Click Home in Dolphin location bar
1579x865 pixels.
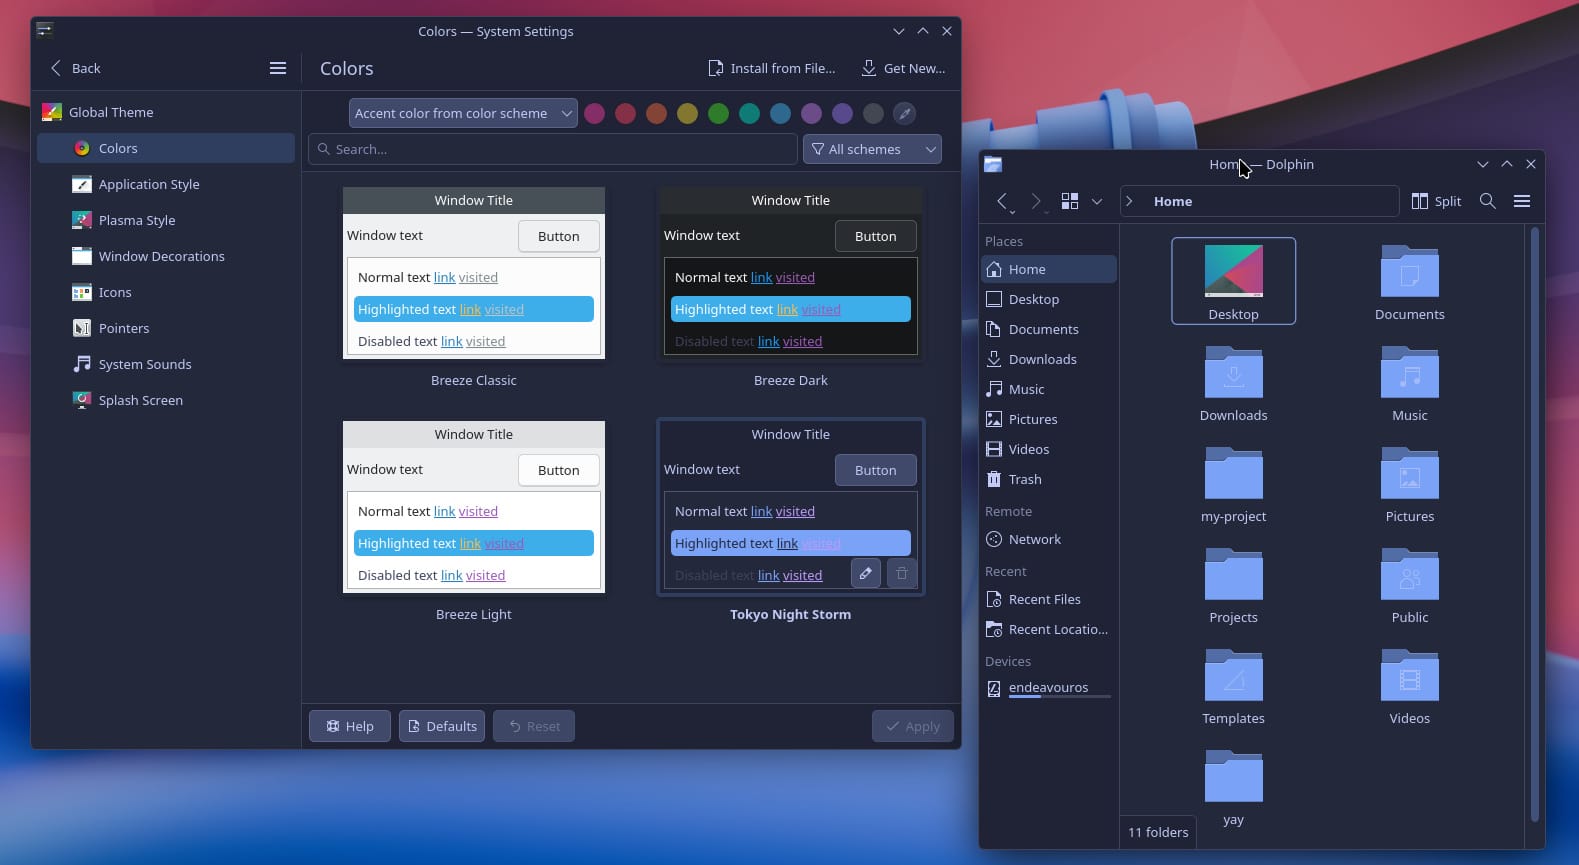(1173, 201)
